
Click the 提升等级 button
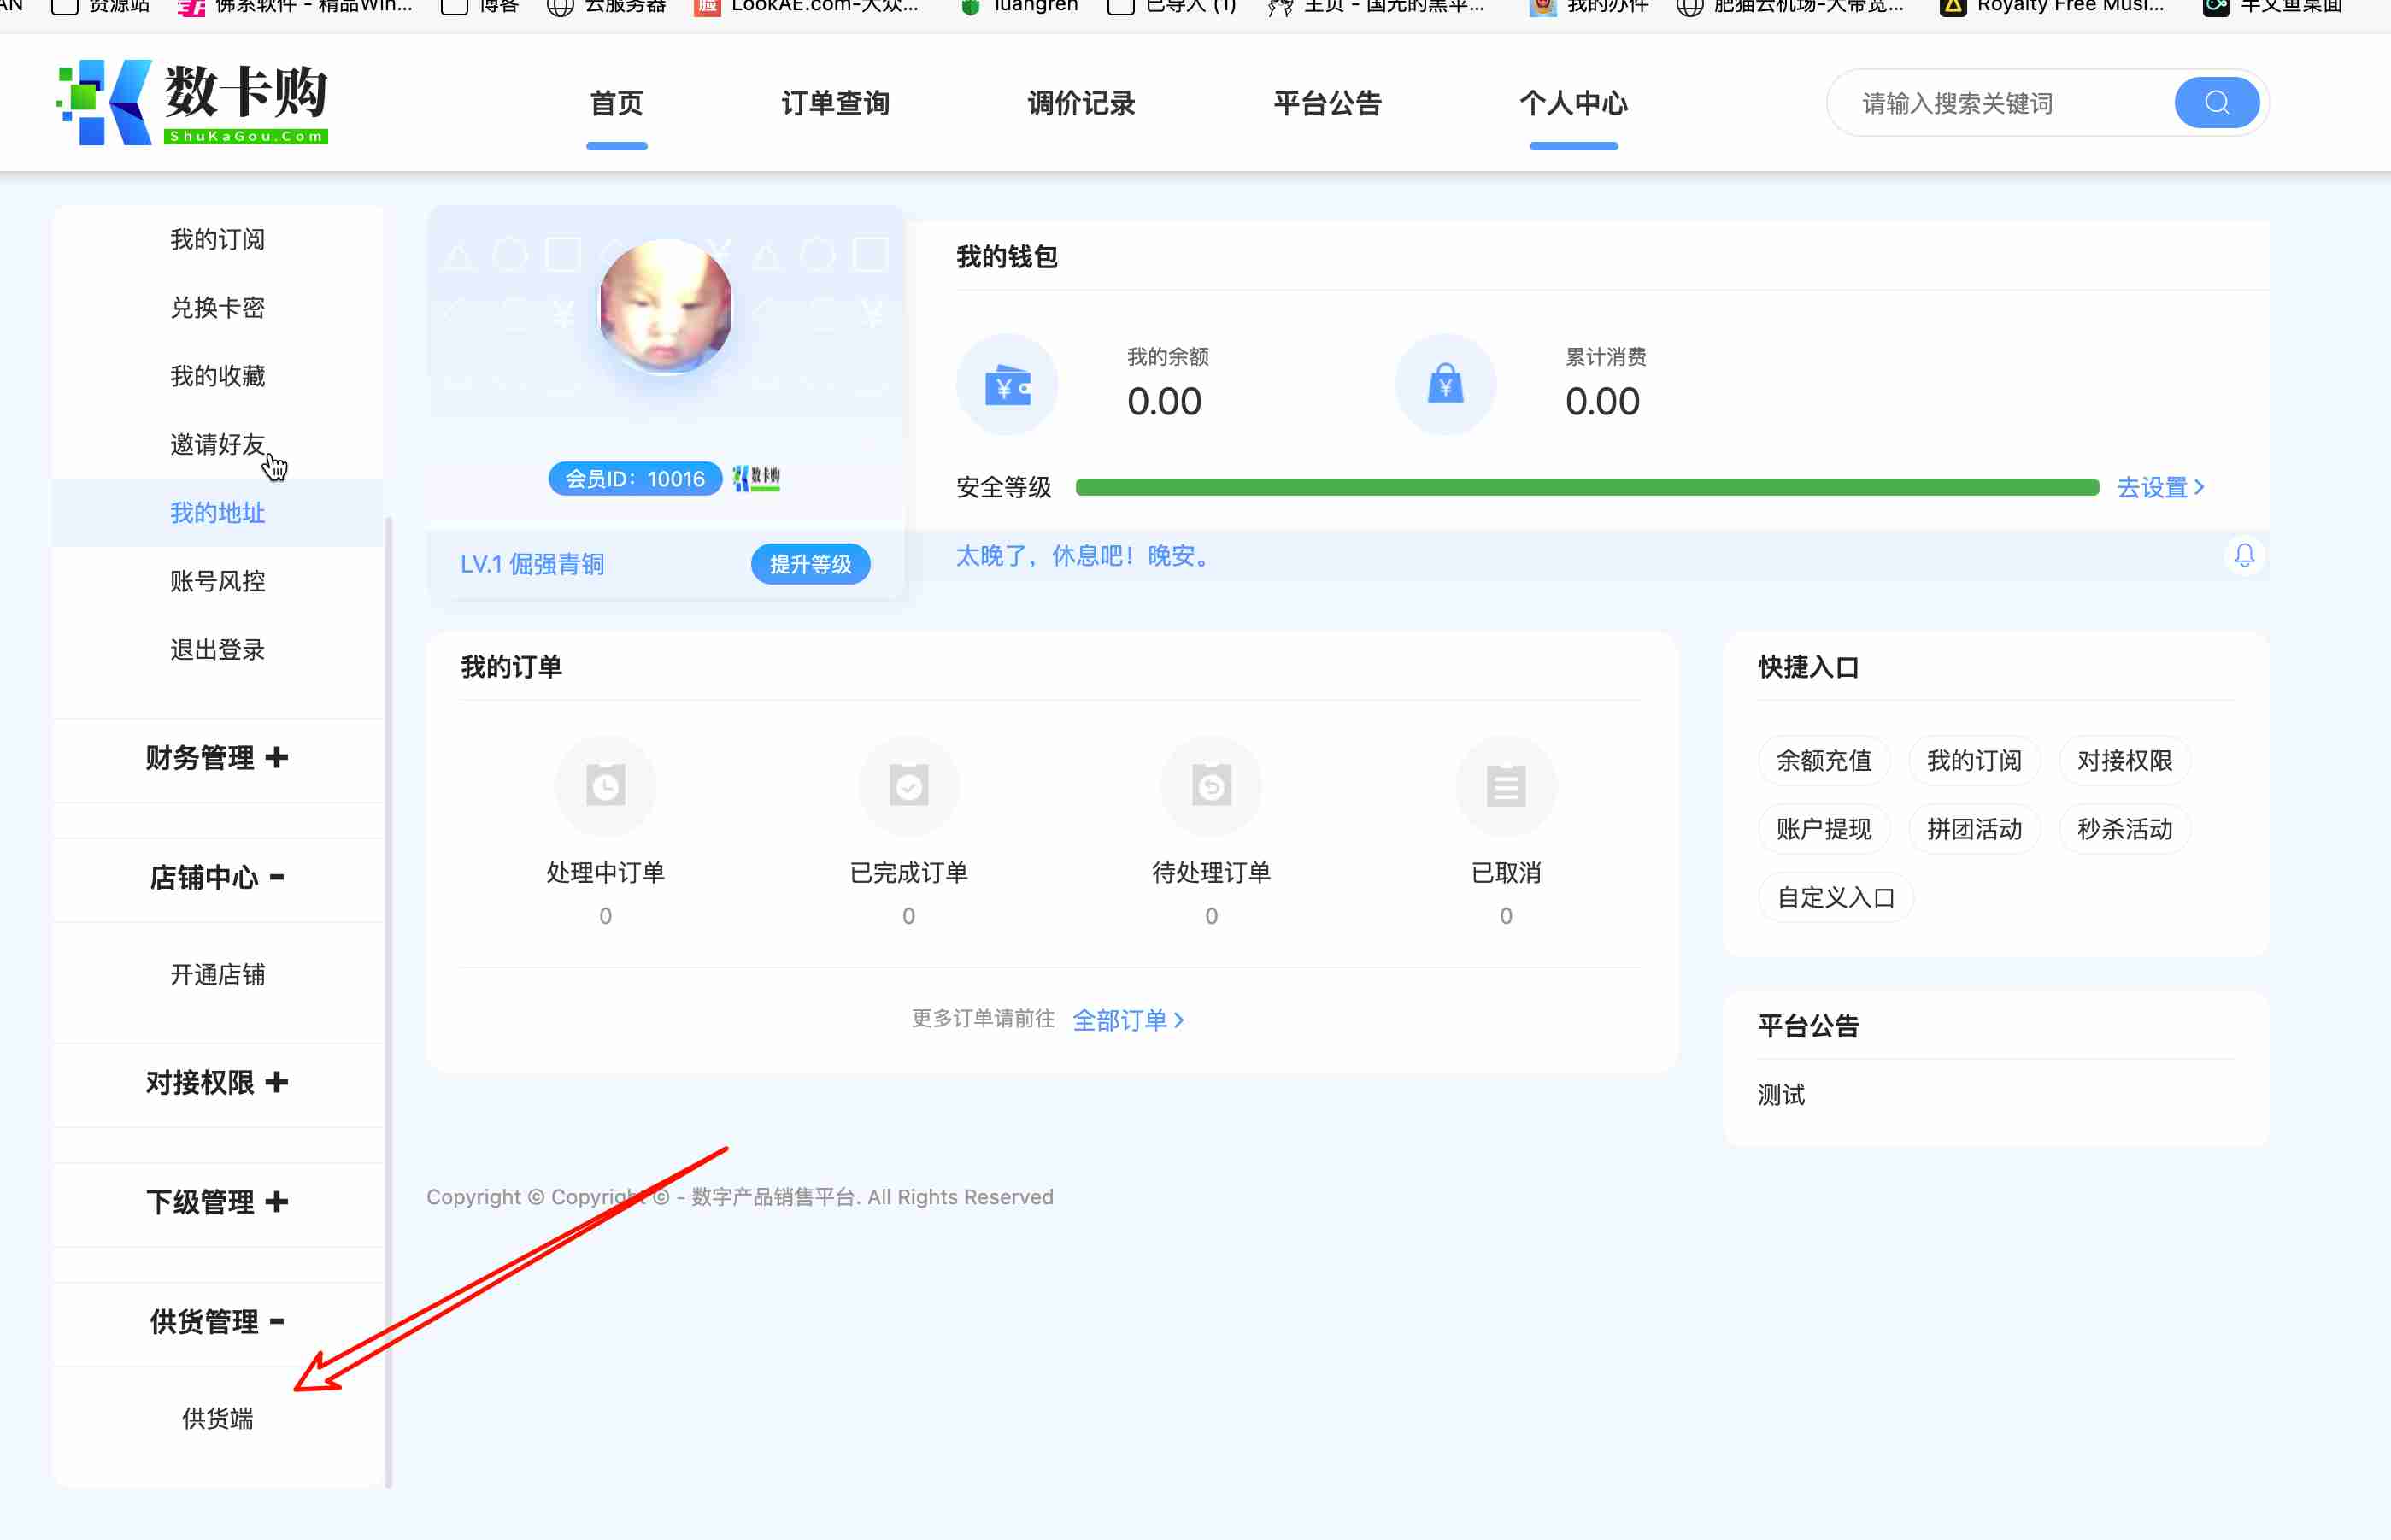point(810,564)
